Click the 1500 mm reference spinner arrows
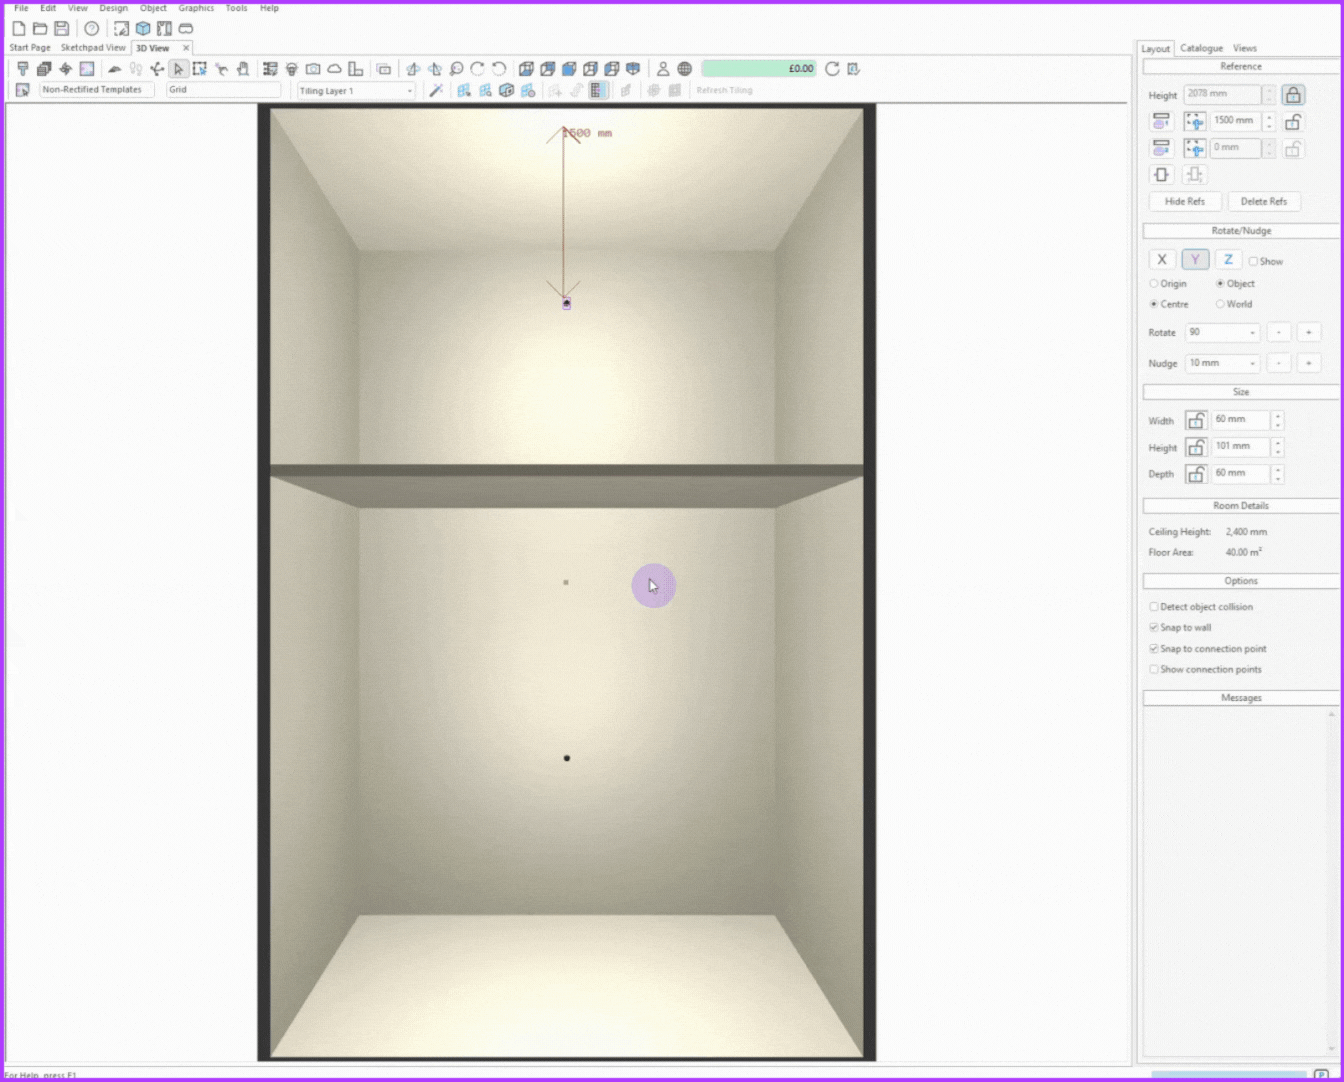Viewport: 1344px width, 1082px height. coord(1269,121)
